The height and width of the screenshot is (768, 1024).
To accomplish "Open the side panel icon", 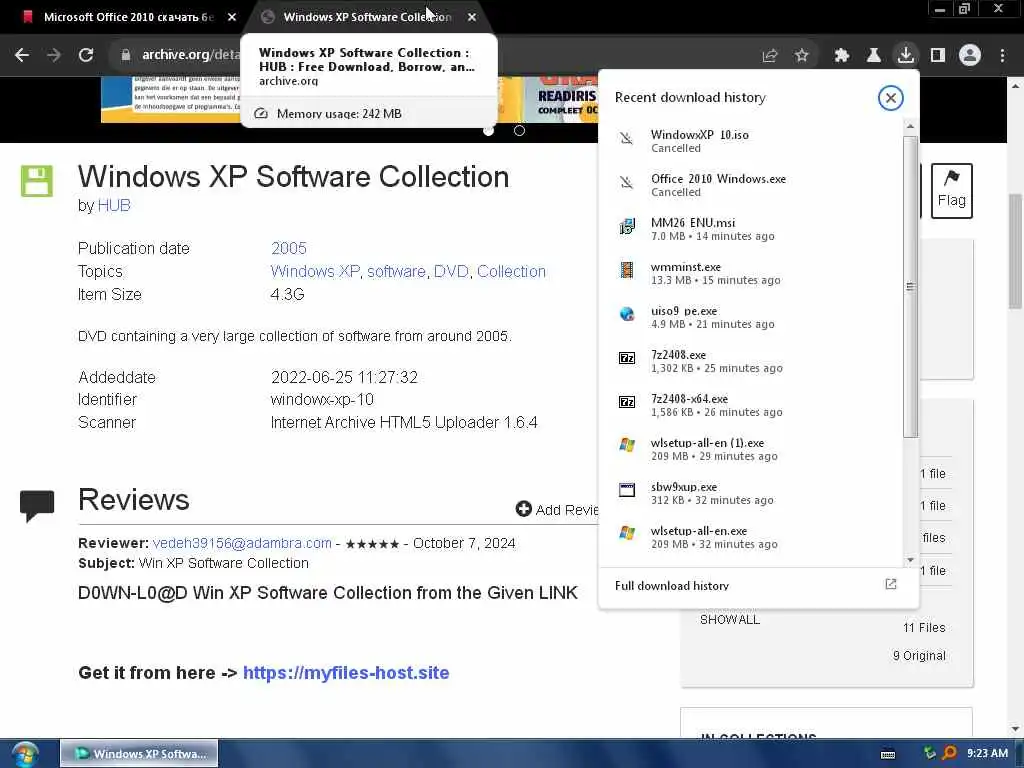I will click(938, 56).
